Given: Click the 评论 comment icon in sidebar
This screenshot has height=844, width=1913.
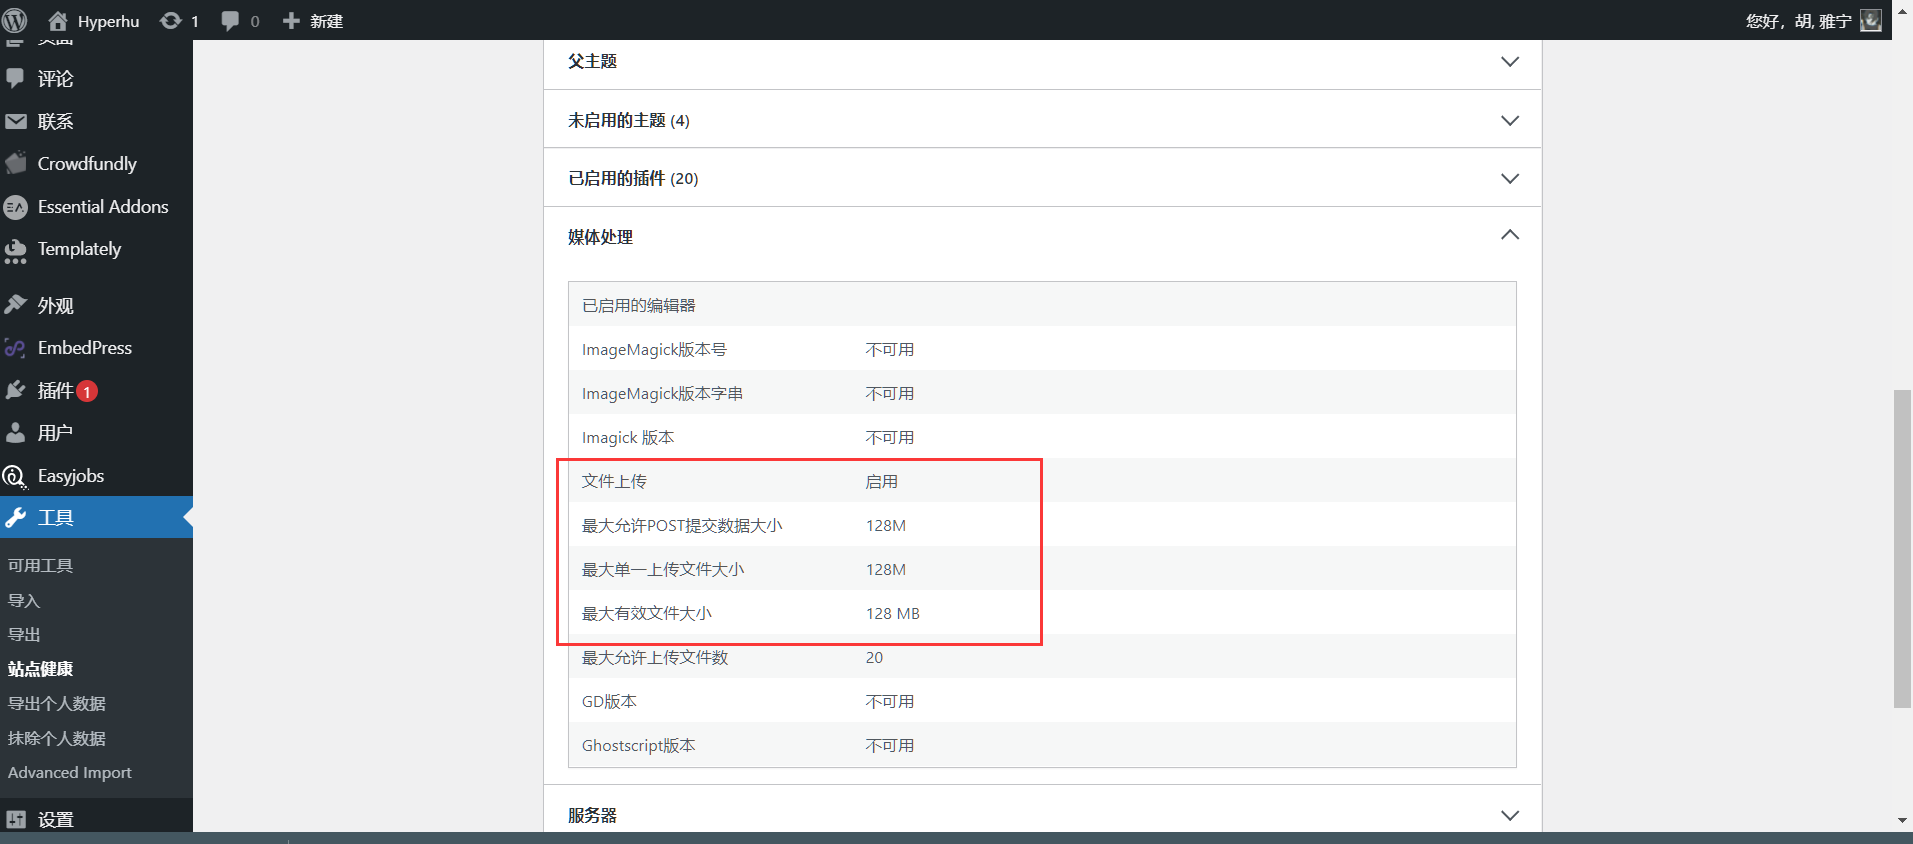Looking at the screenshot, I should [x=15, y=78].
